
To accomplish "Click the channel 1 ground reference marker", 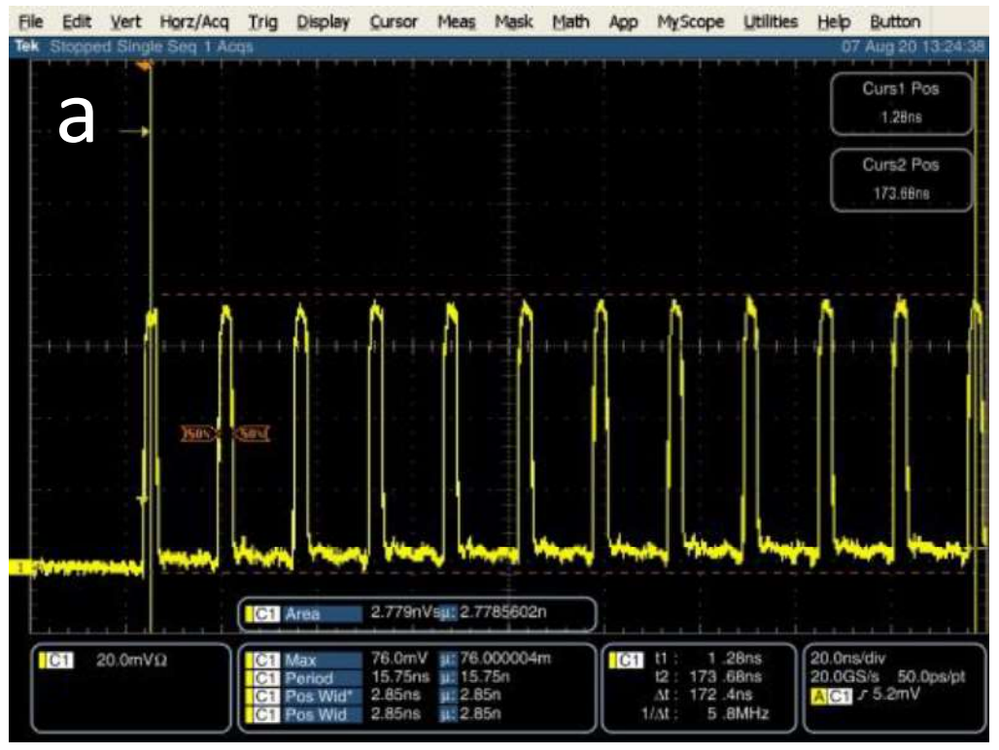I will (x=21, y=567).
